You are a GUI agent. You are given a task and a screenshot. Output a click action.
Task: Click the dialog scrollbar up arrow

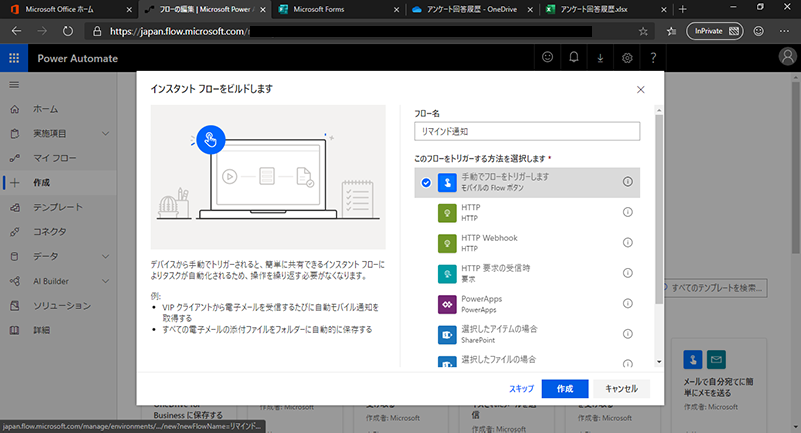tap(659, 110)
